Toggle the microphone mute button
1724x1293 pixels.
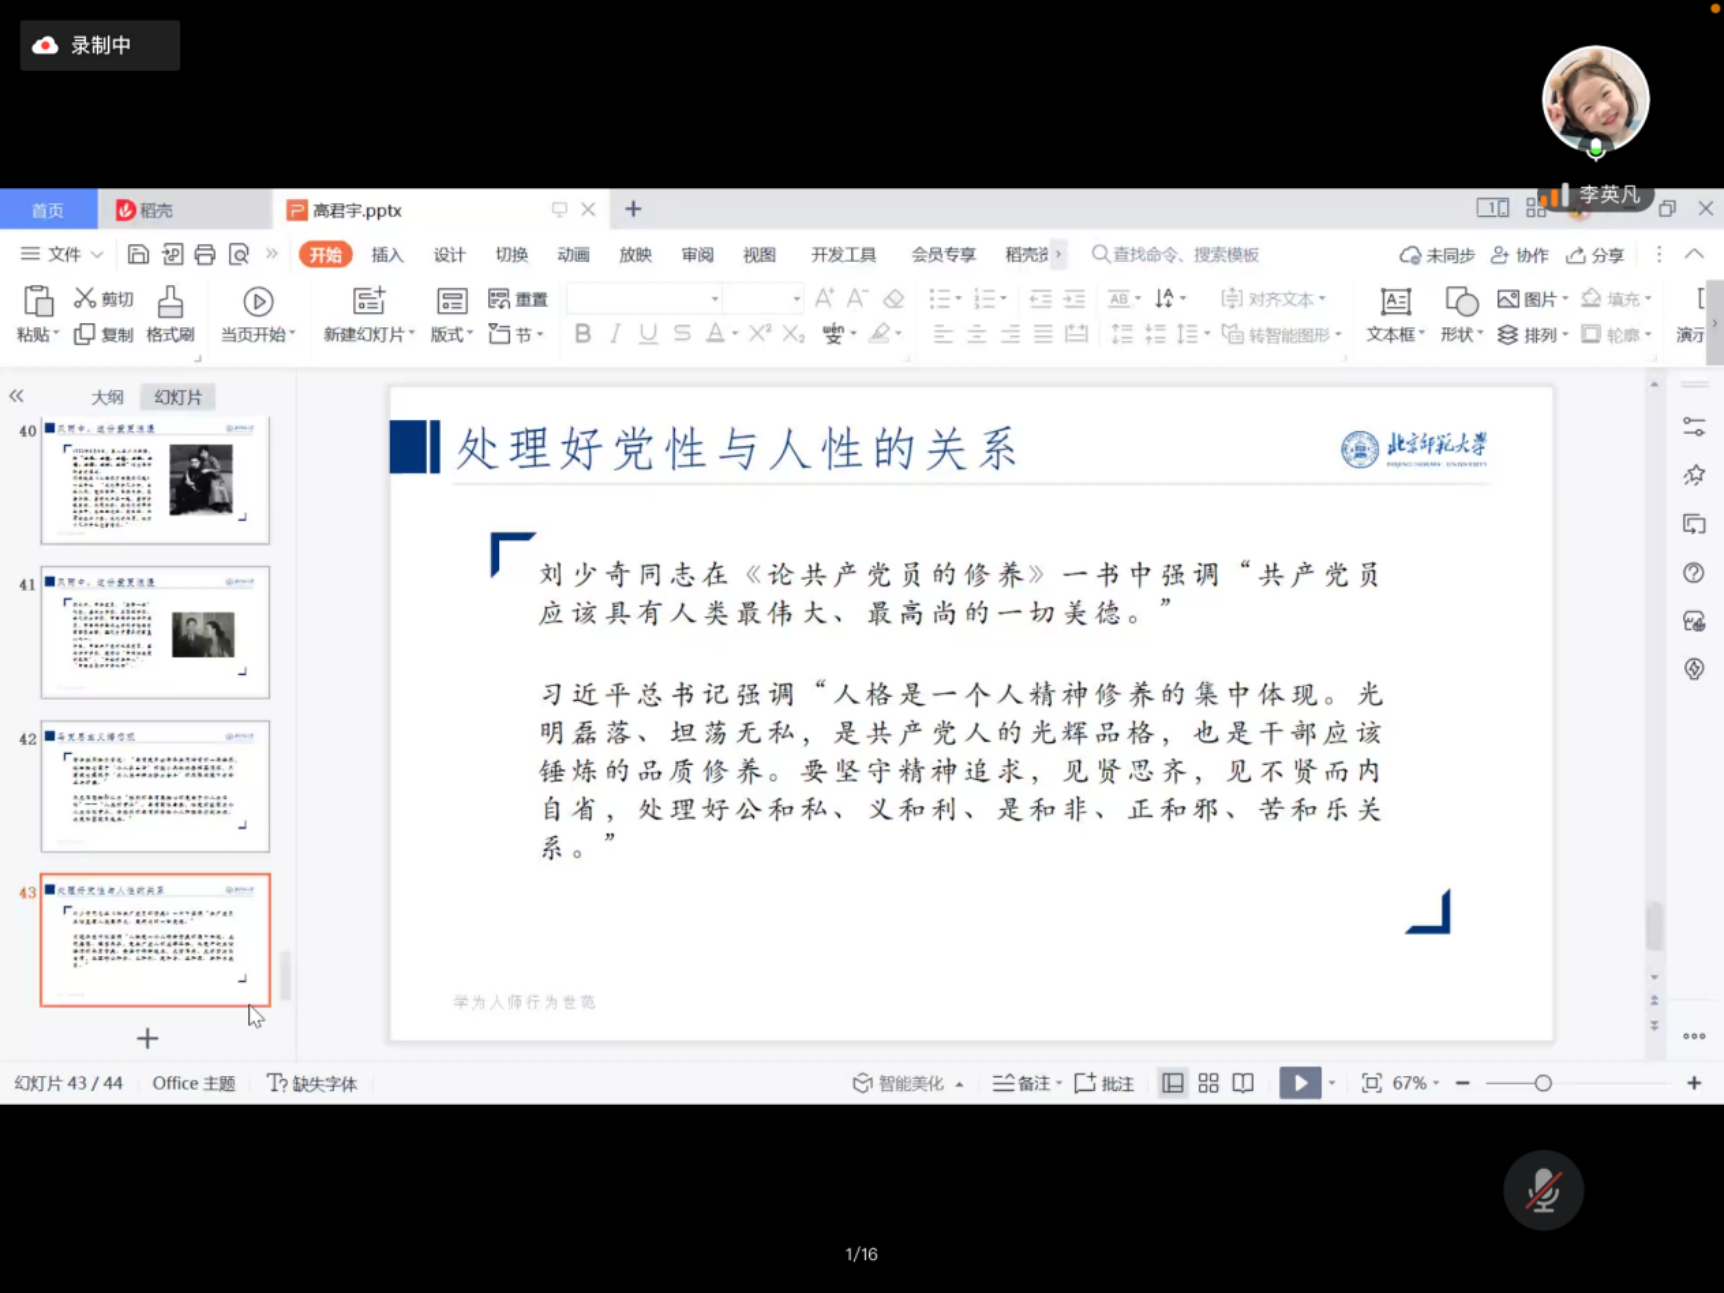tap(1543, 1189)
